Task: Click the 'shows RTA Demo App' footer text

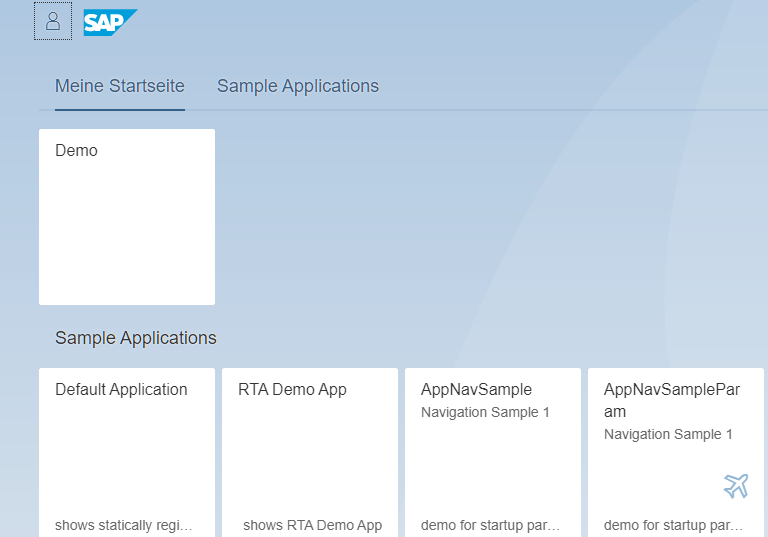Action: pos(313,525)
